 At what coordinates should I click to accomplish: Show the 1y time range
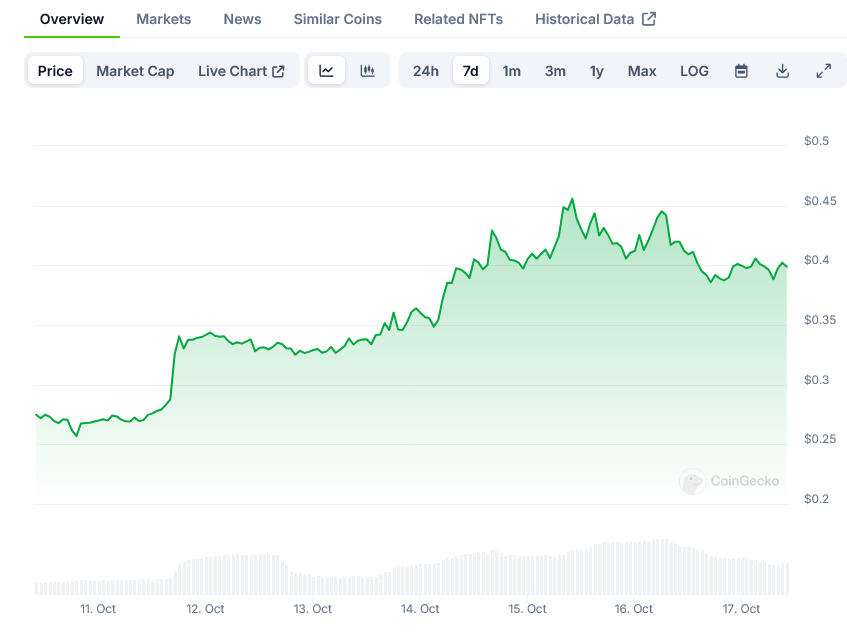pyautogui.click(x=596, y=71)
